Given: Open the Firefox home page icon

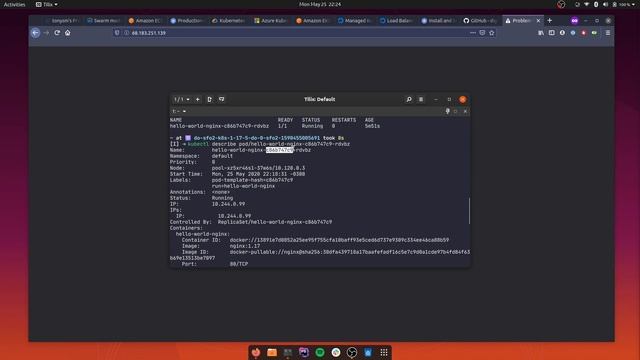Looking at the screenshot, I should 68,33.
